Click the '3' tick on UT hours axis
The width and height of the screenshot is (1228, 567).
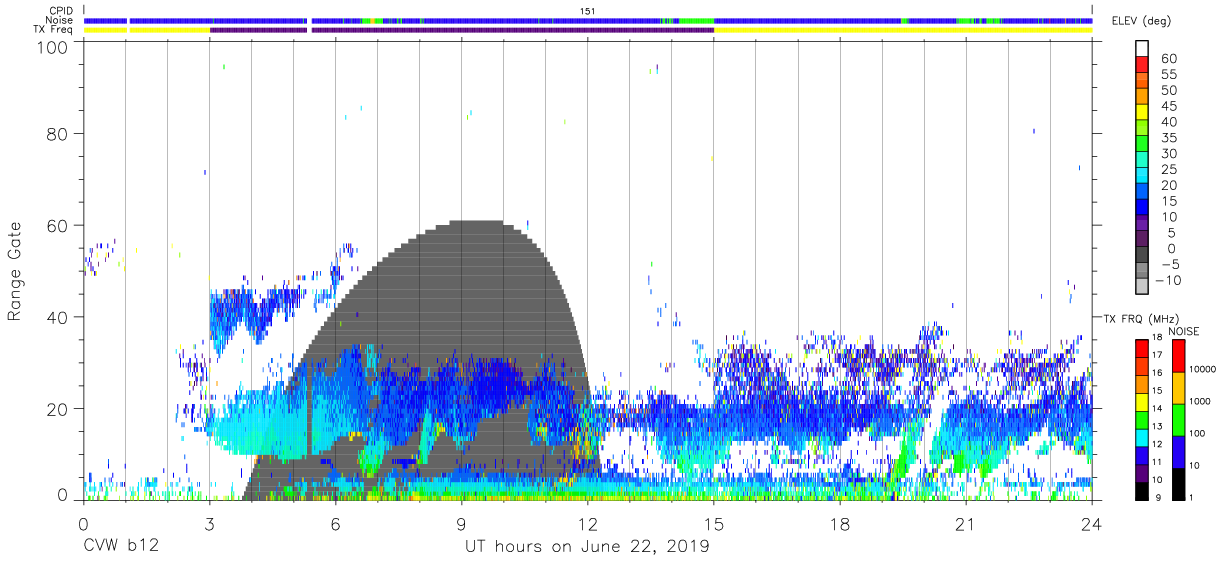pyautogui.click(x=209, y=523)
